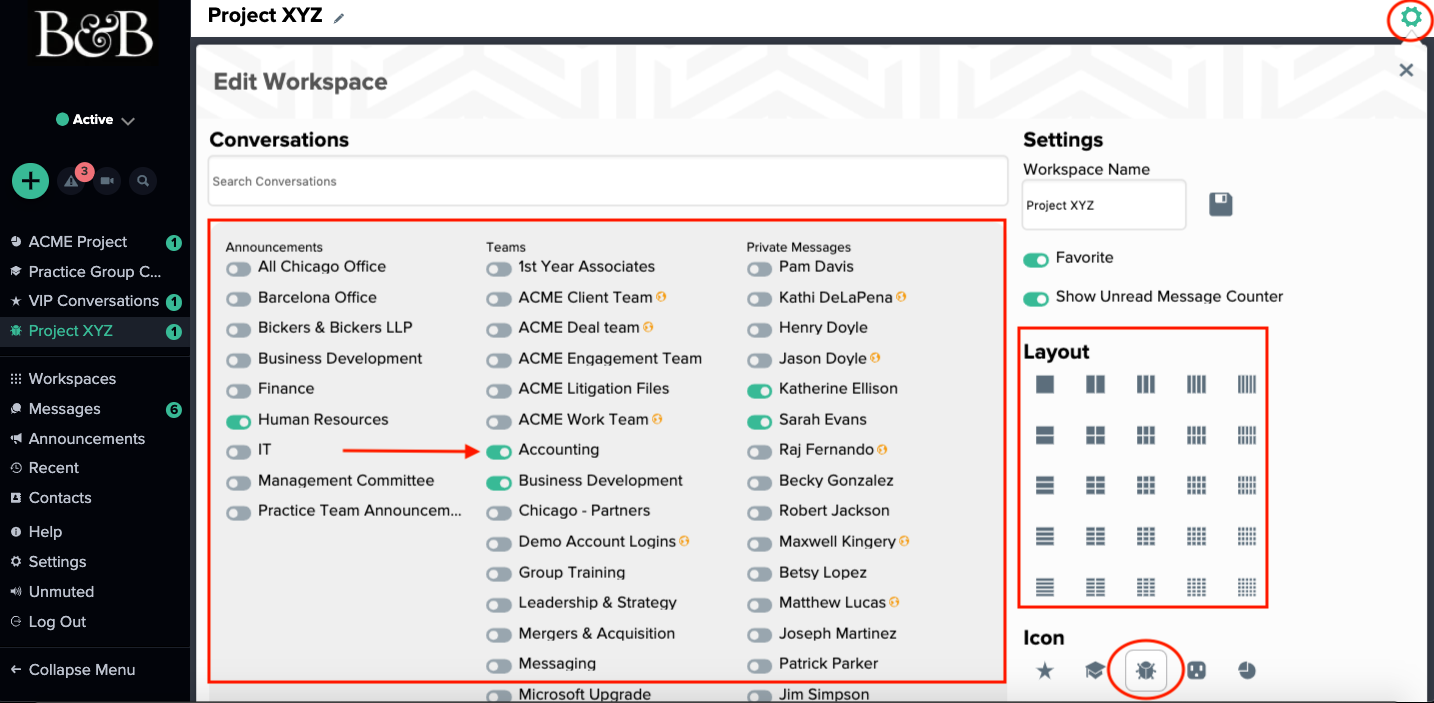Toggle the Favorite setting off
The width and height of the screenshot is (1434, 703).
[1036, 260]
